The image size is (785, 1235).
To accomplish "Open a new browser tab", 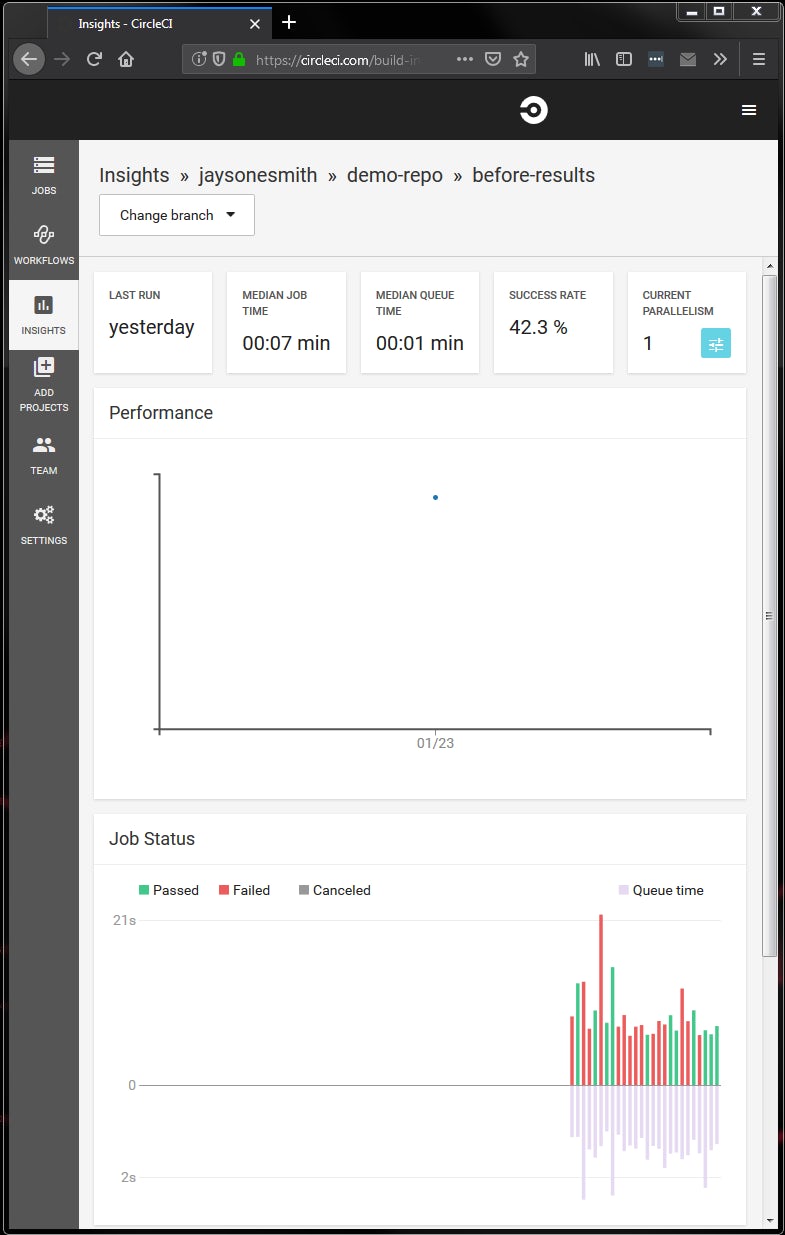I will [x=289, y=22].
